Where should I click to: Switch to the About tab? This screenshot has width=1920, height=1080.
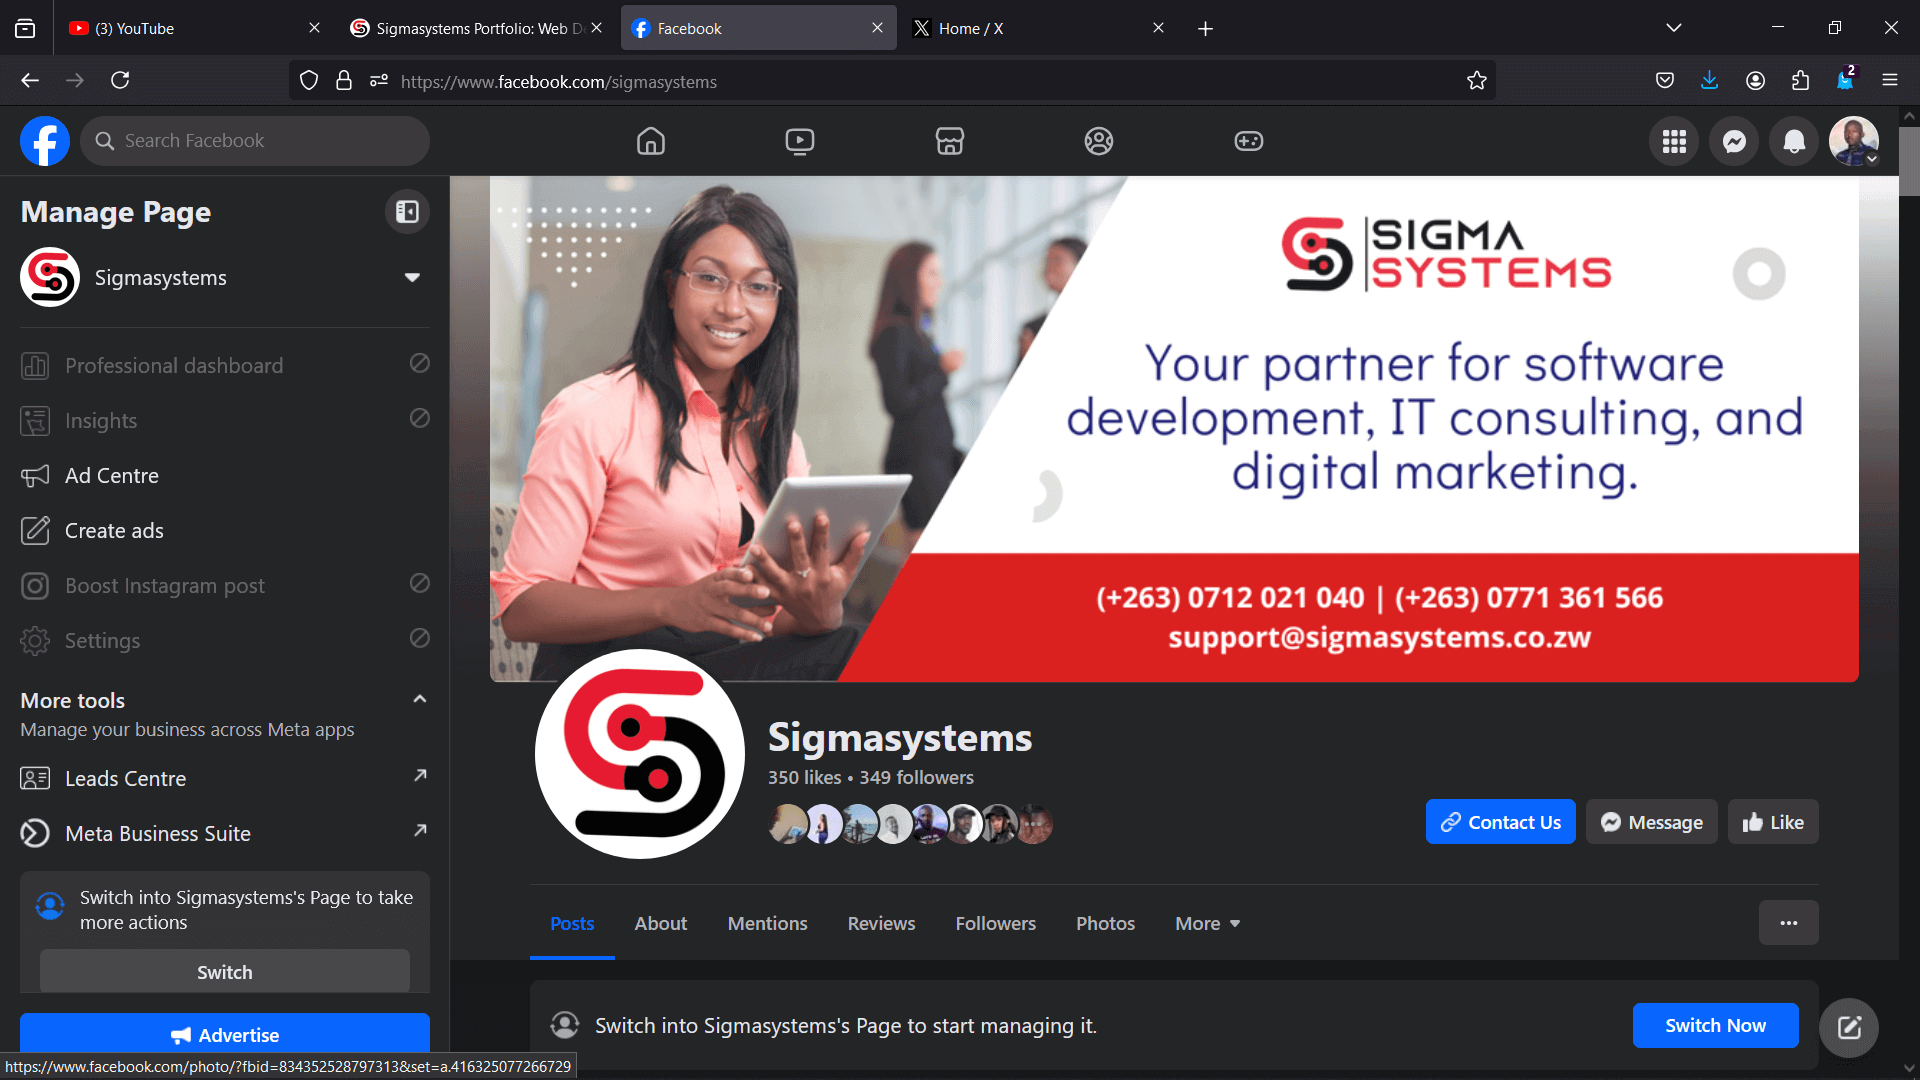(660, 923)
